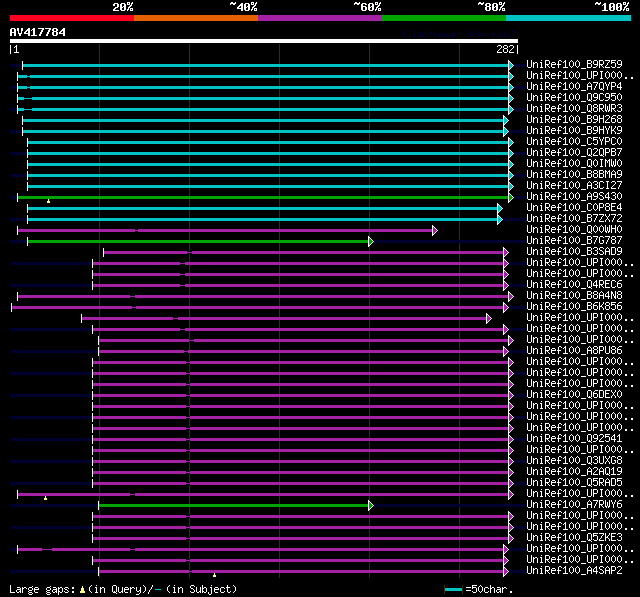
Task: Click the green arrowhead ending the A7RWY6 alignment
Action: click(371, 506)
